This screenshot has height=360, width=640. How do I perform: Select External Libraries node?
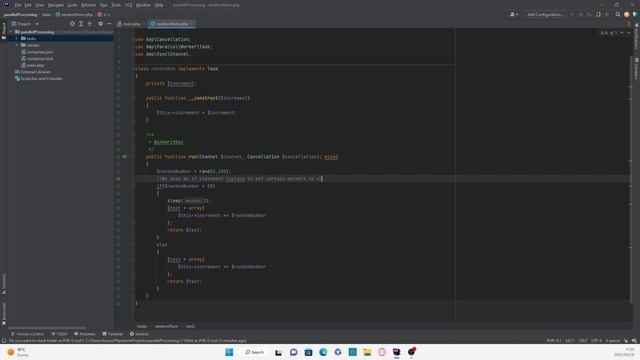pyautogui.click(x=33, y=72)
